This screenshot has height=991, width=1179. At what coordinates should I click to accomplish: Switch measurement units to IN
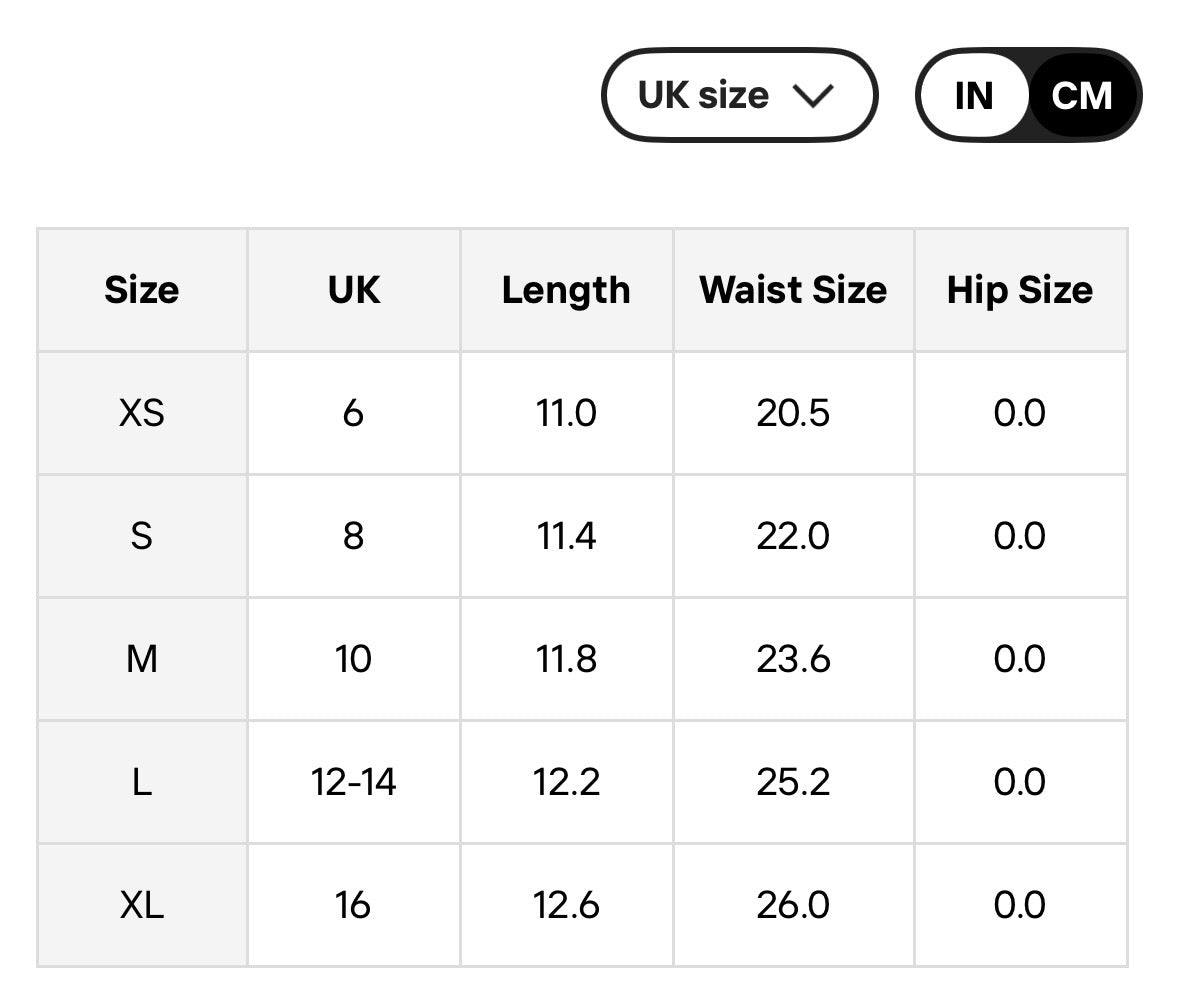click(x=974, y=95)
